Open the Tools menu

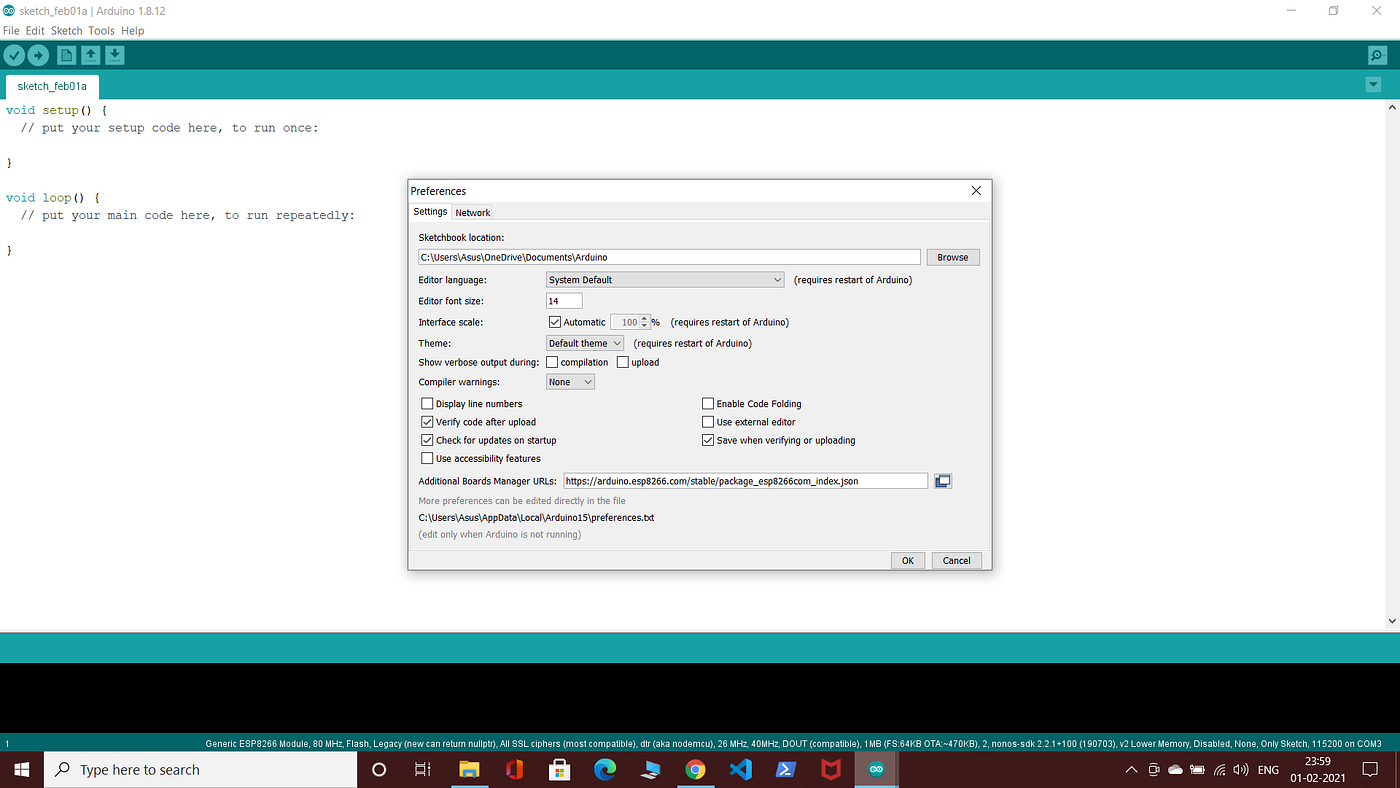[x=101, y=30]
